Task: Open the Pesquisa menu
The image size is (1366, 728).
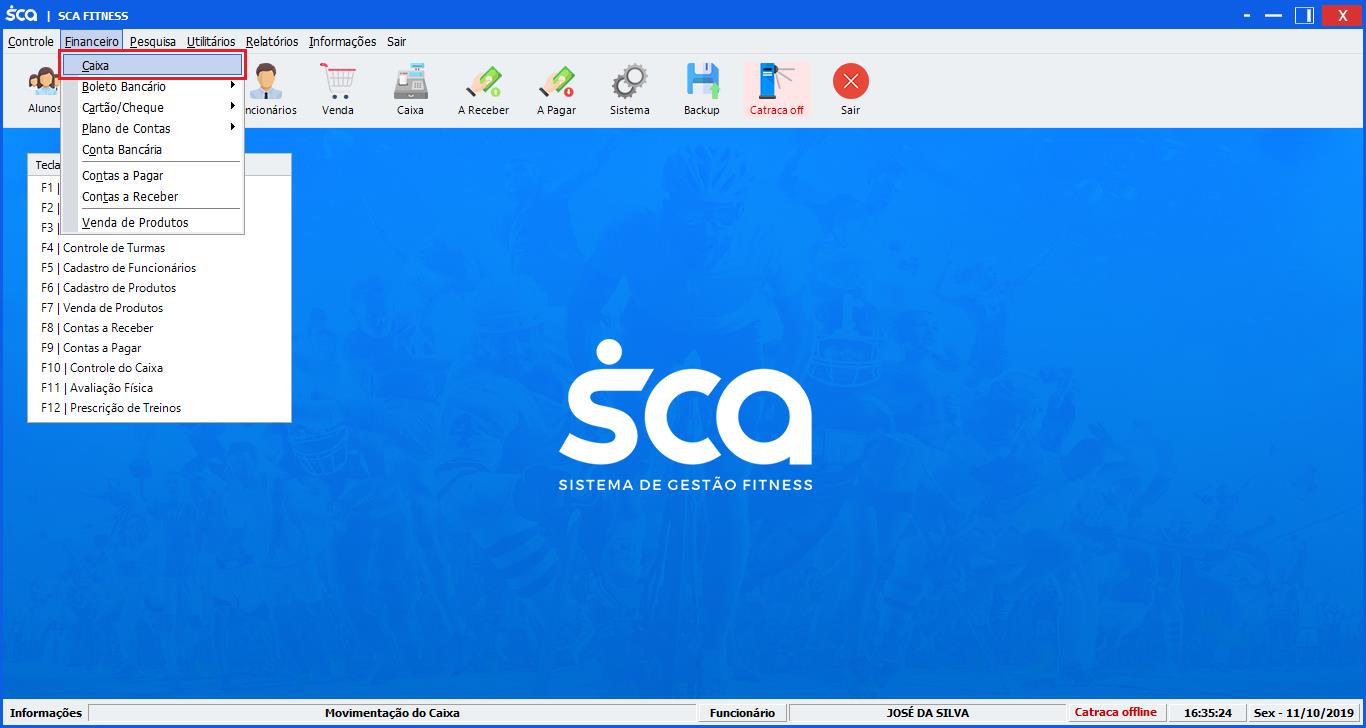Action: [x=153, y=42]
